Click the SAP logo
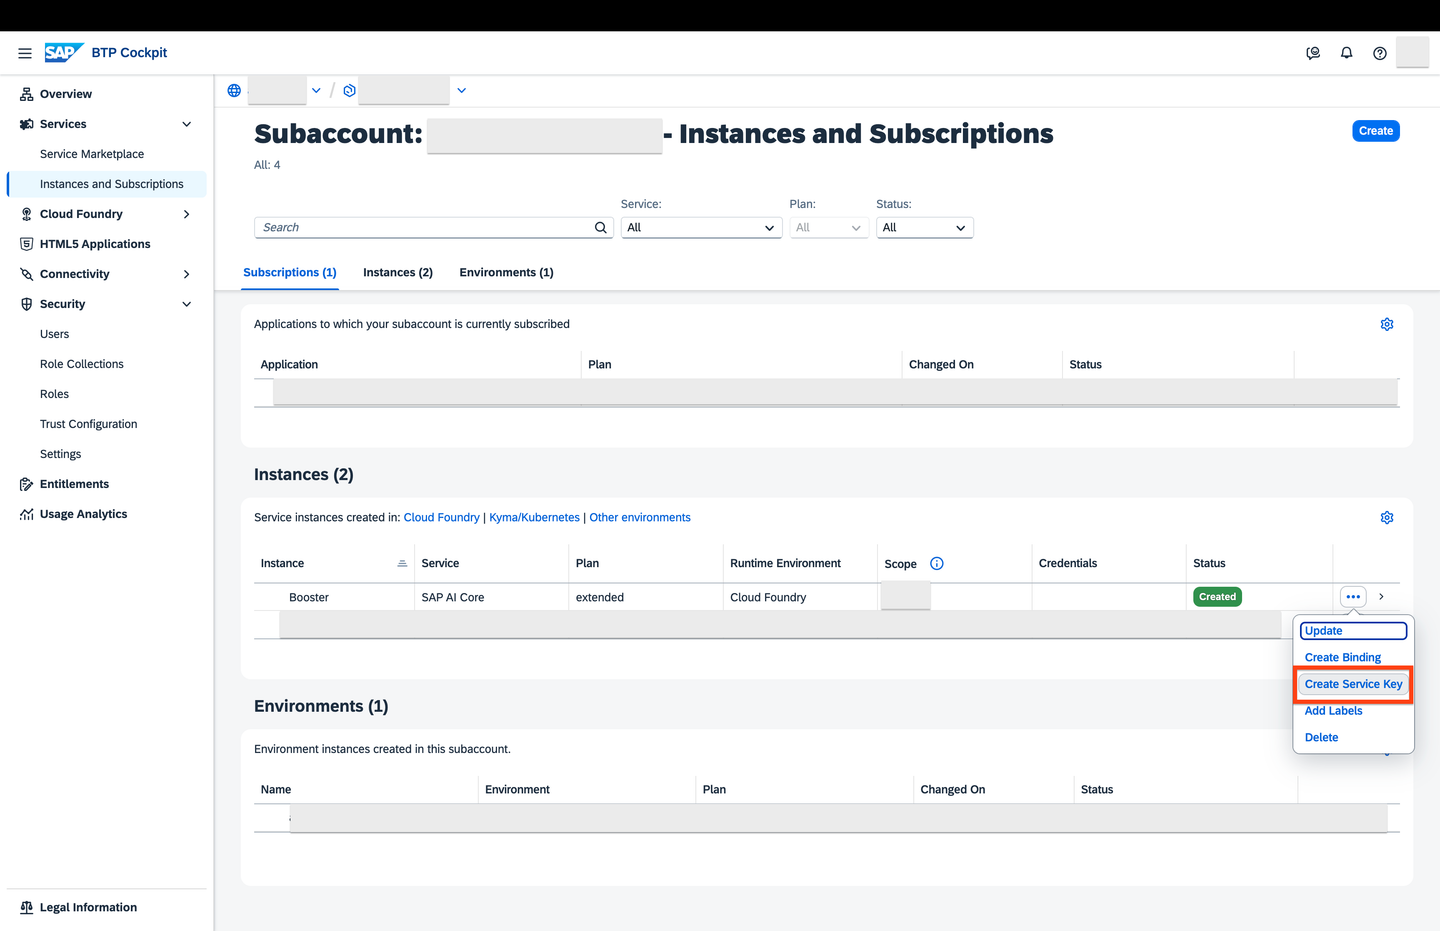Viewport: 1440px width, 931px height. pyautogui.click(x=63, y=52)
